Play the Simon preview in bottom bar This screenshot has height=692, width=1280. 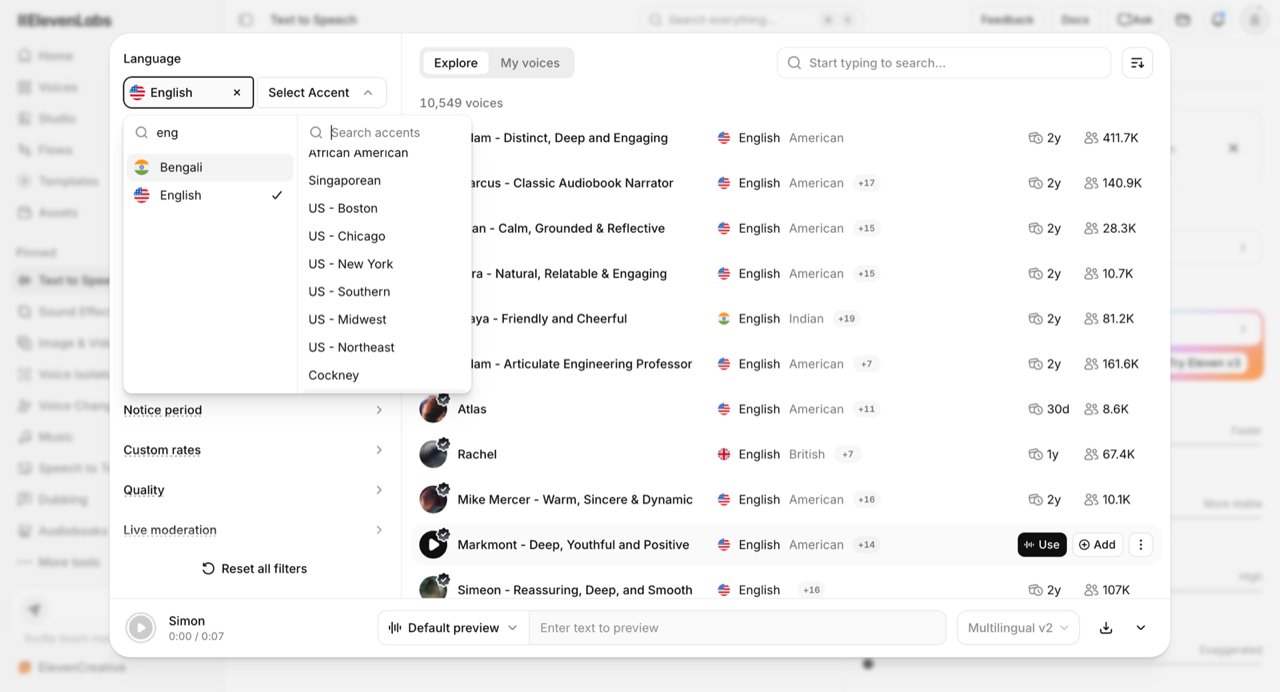[x=141, y=628]
